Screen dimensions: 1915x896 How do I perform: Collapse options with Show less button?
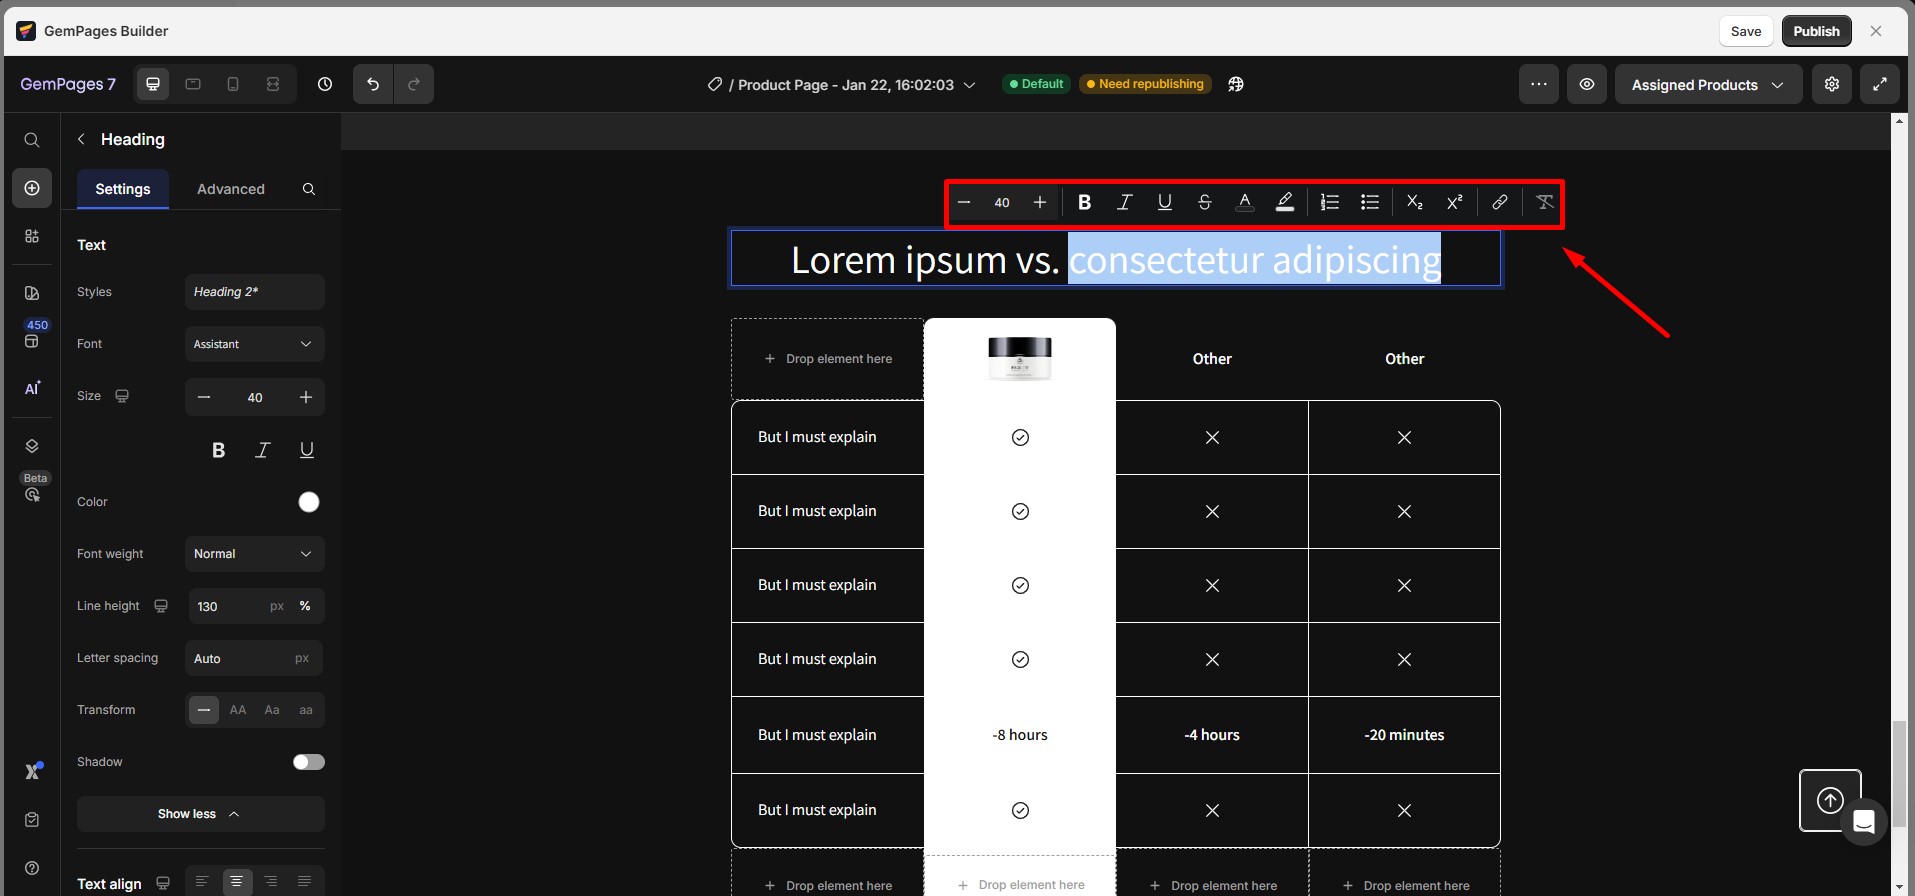[x=200, y=814]
